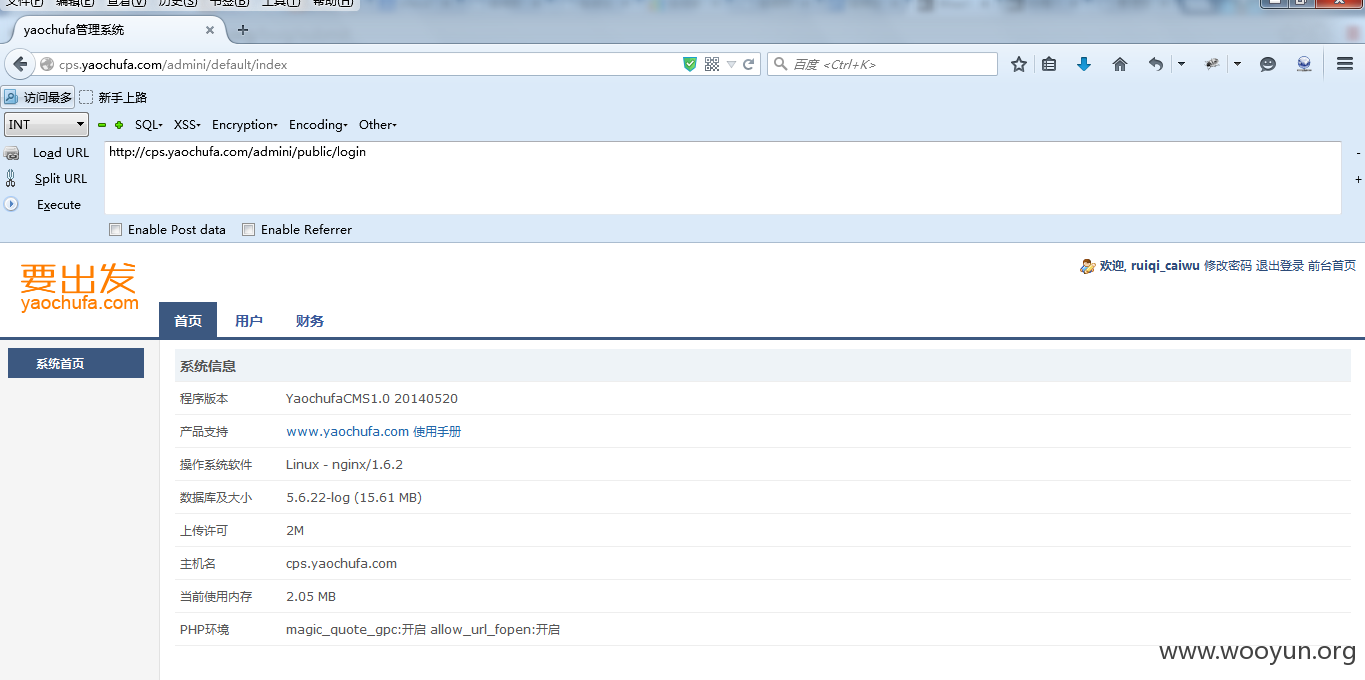The height and width of the screenshot is (680, 1365).
Task: Click 2.05 MB memory value
Action: pos(311,597)
